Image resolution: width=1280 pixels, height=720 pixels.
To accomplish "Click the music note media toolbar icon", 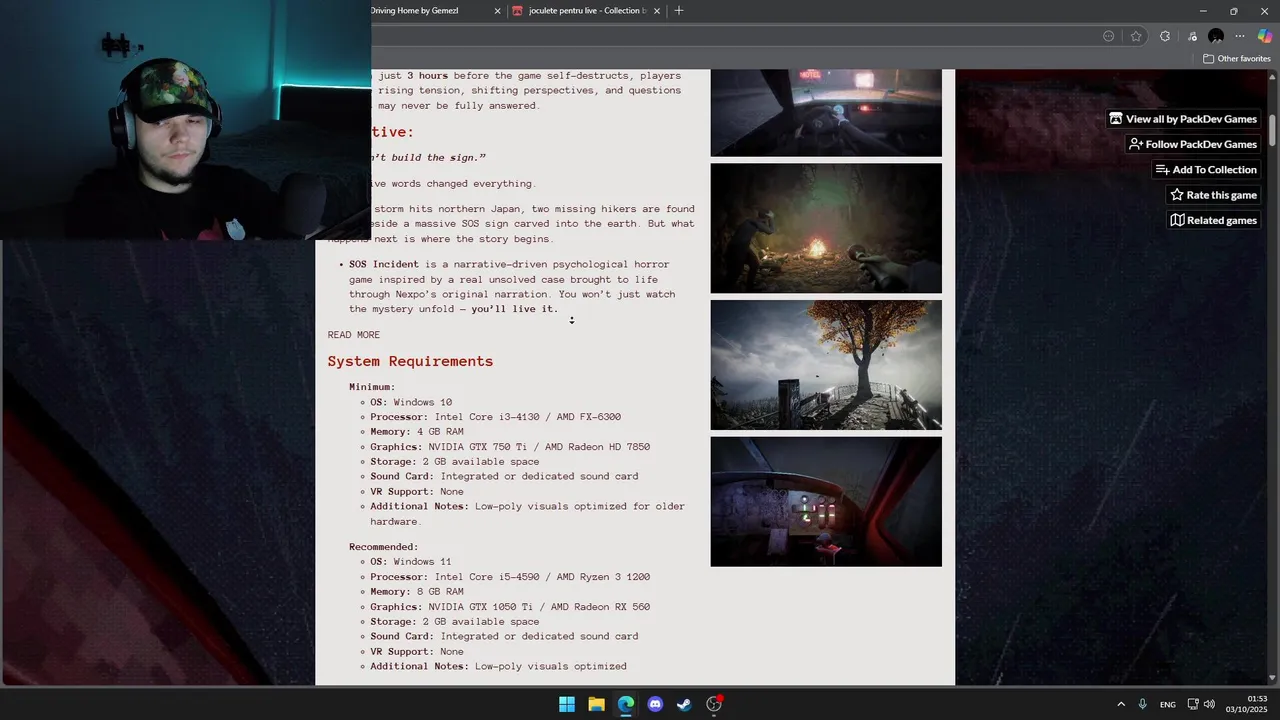I will (1191, 36).
